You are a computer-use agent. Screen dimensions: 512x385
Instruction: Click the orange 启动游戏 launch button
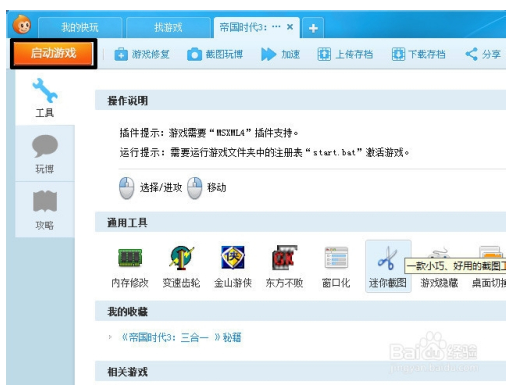53,53
